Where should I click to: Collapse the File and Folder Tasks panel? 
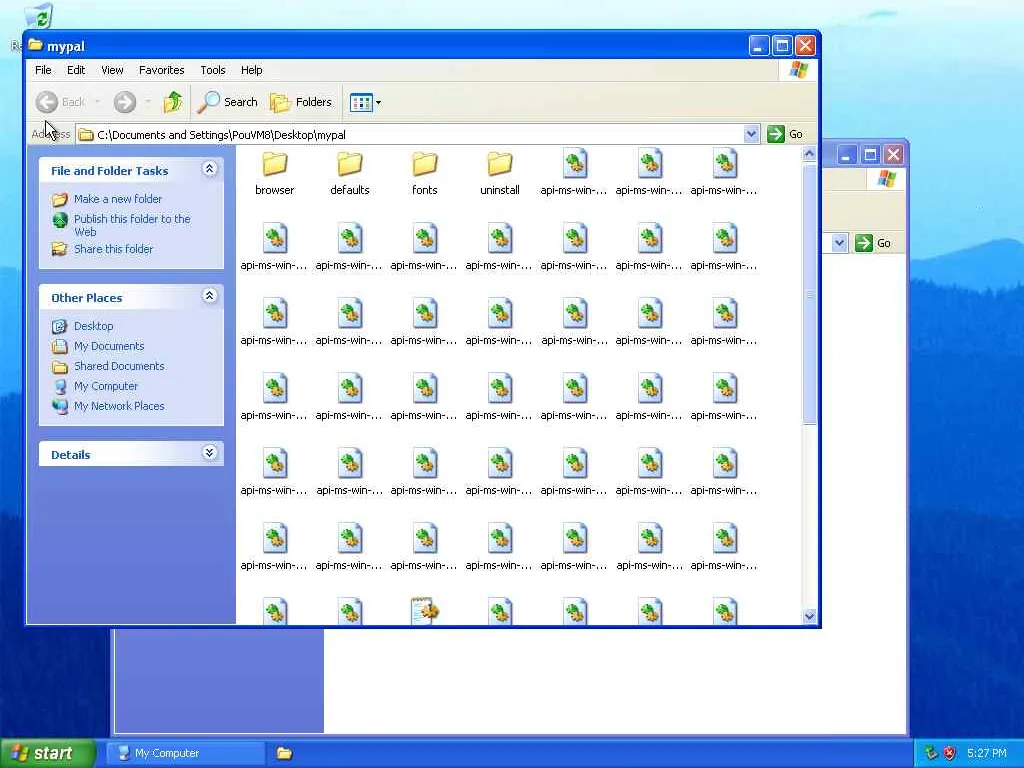[210, 169]
